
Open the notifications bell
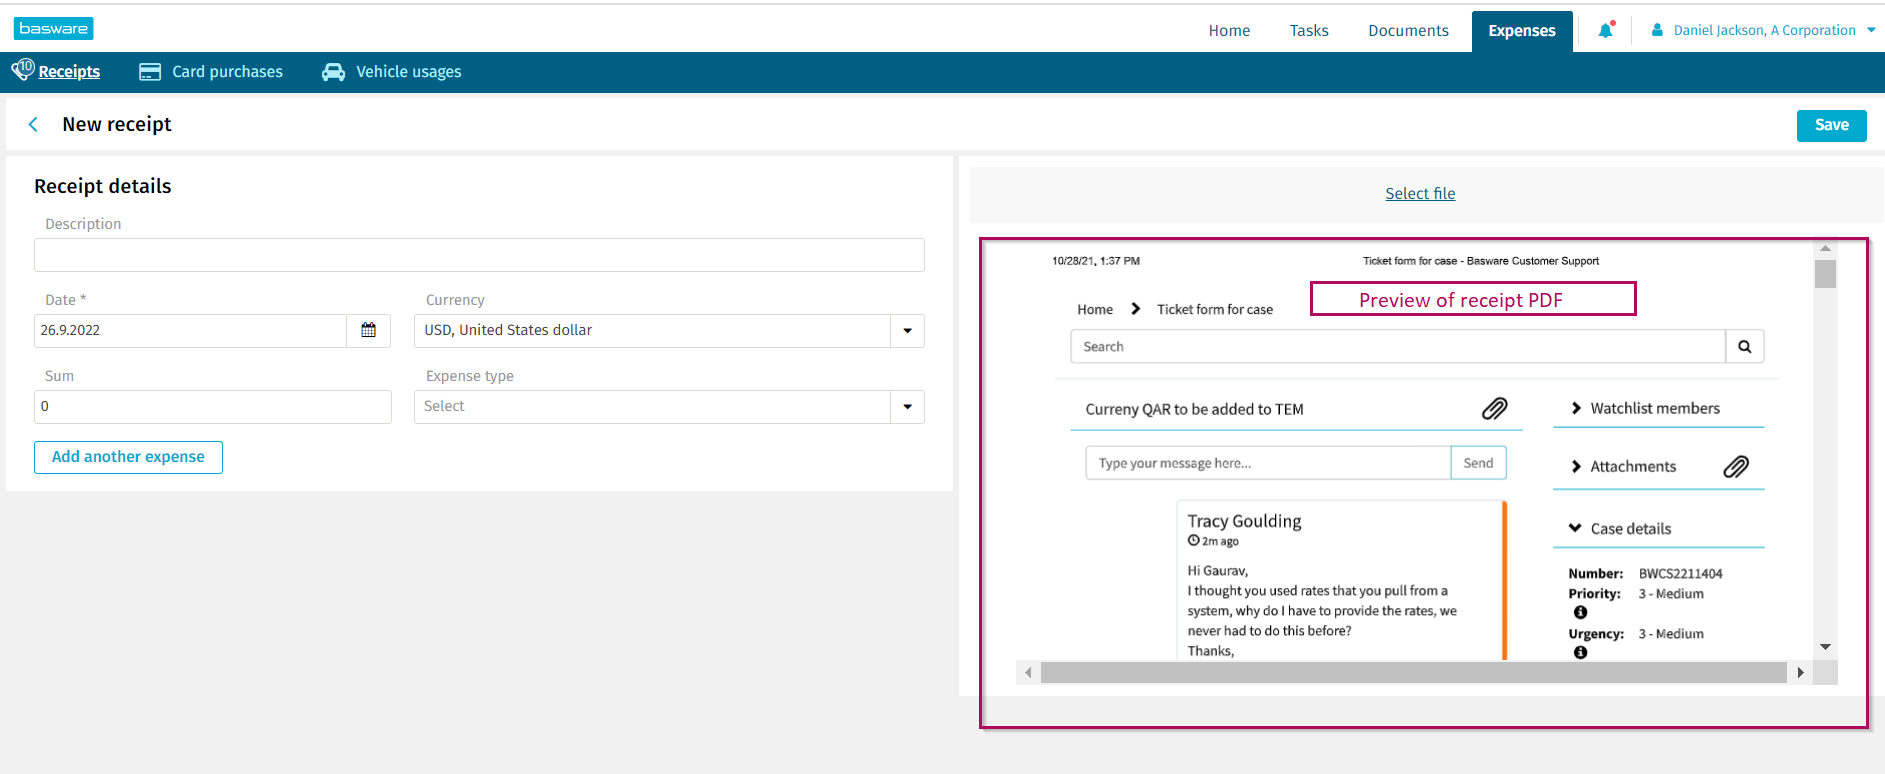point(1606,30)
